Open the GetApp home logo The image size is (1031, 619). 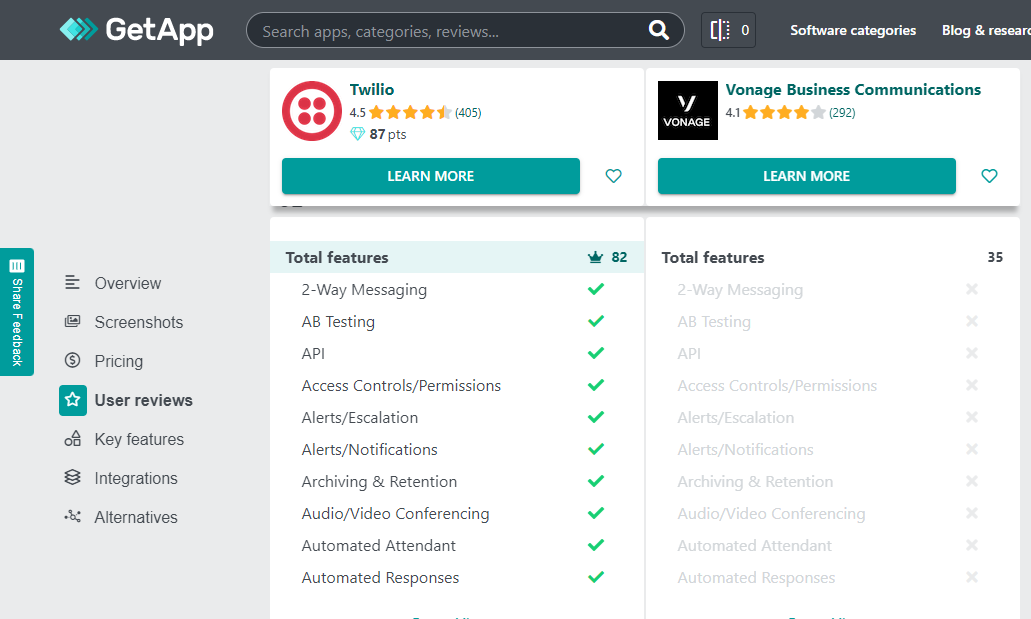[137, 30]
